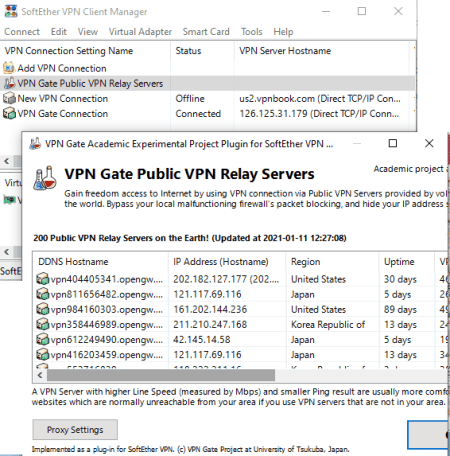
Task: Select vpn612249490.opengw server row
Action: point(240,340)
